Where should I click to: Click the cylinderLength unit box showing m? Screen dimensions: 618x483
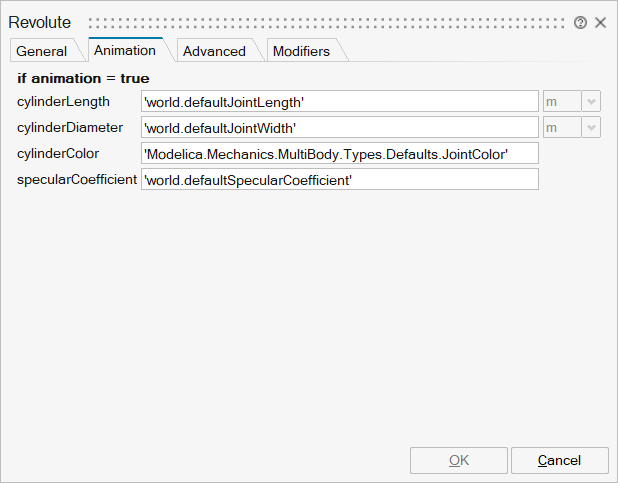click(x=561, y=102)
